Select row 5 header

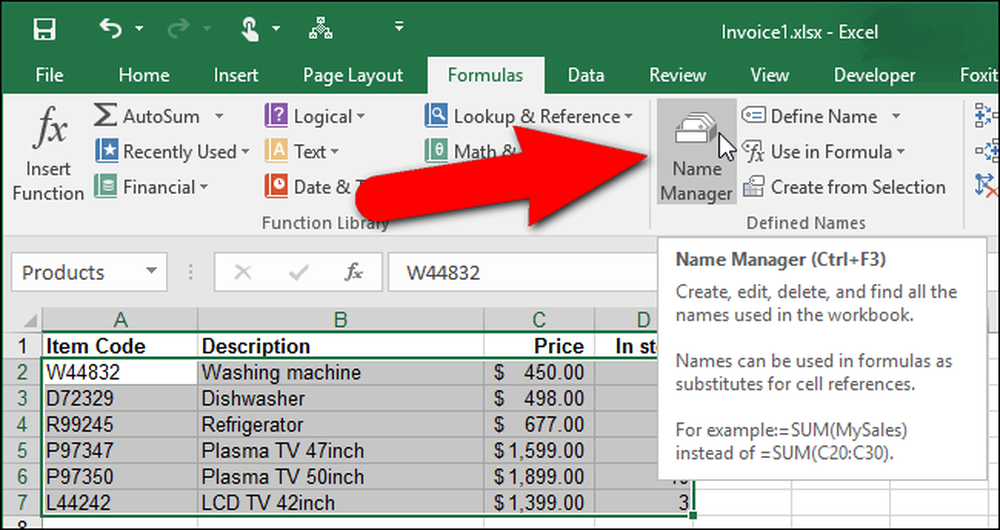(22, 451)
